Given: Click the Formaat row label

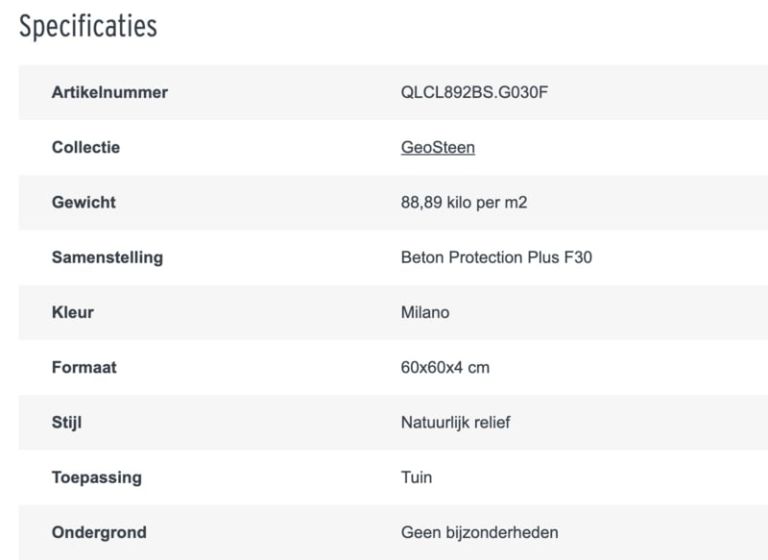Looking at the screenshot, I should (84, 368).
